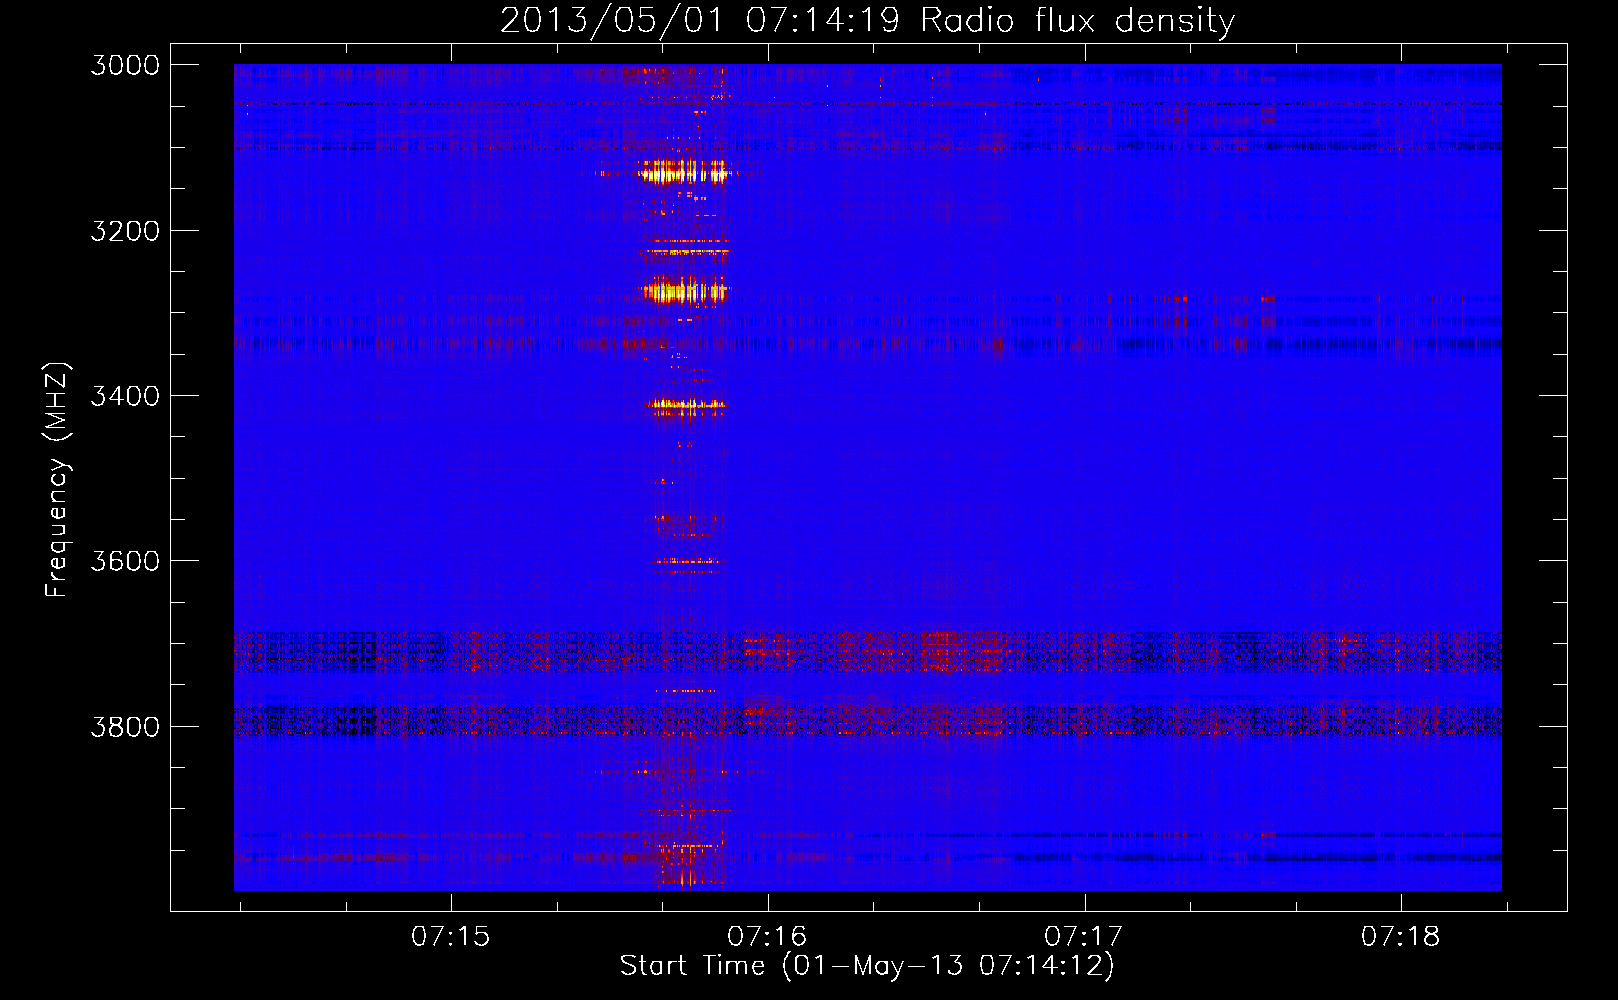Click the 07:16 time axis label
1618x1000 pixels.
767,936
